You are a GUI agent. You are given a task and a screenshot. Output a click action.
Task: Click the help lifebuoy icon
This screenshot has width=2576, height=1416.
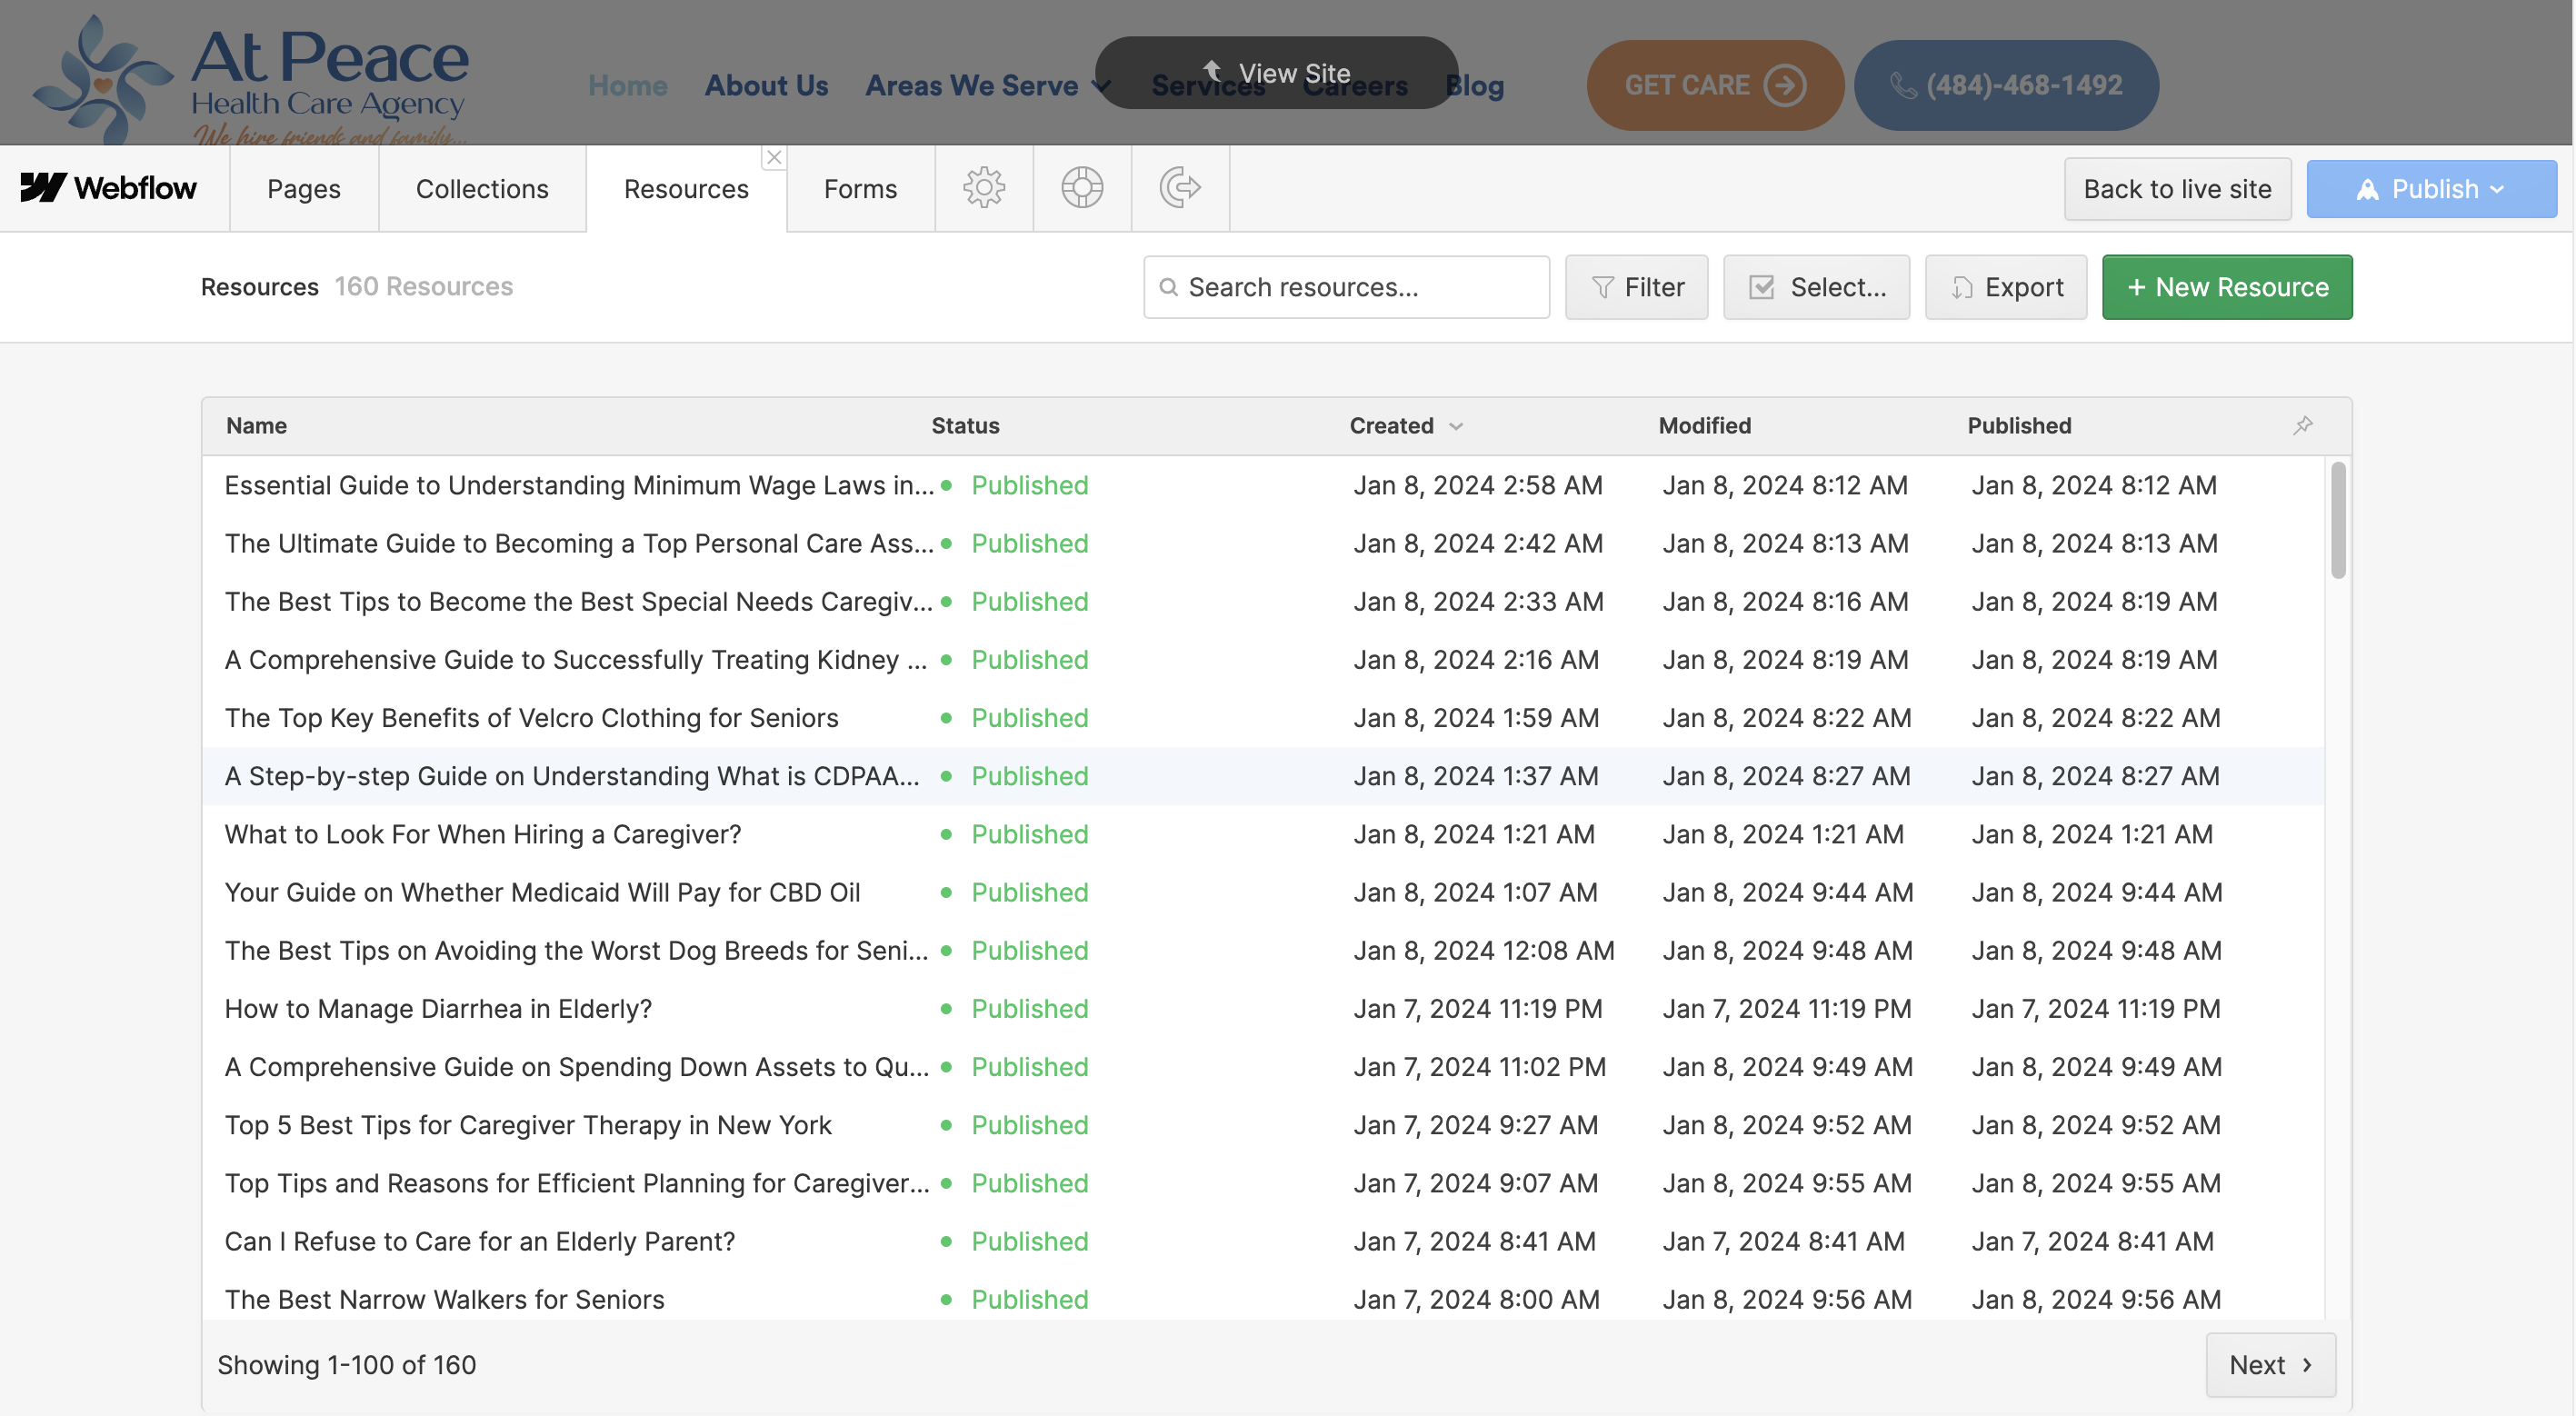coord(1081,188)
